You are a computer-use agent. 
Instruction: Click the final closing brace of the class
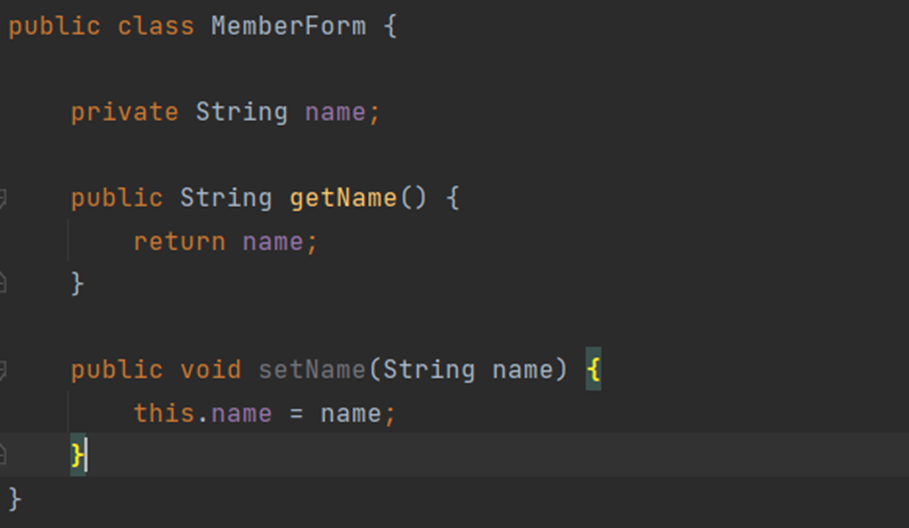[x=14, y=499]
